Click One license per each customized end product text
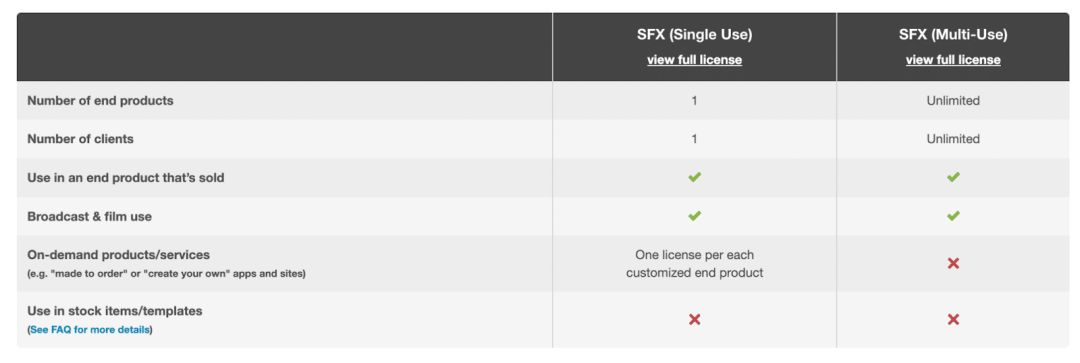 (x=694, y=264)
